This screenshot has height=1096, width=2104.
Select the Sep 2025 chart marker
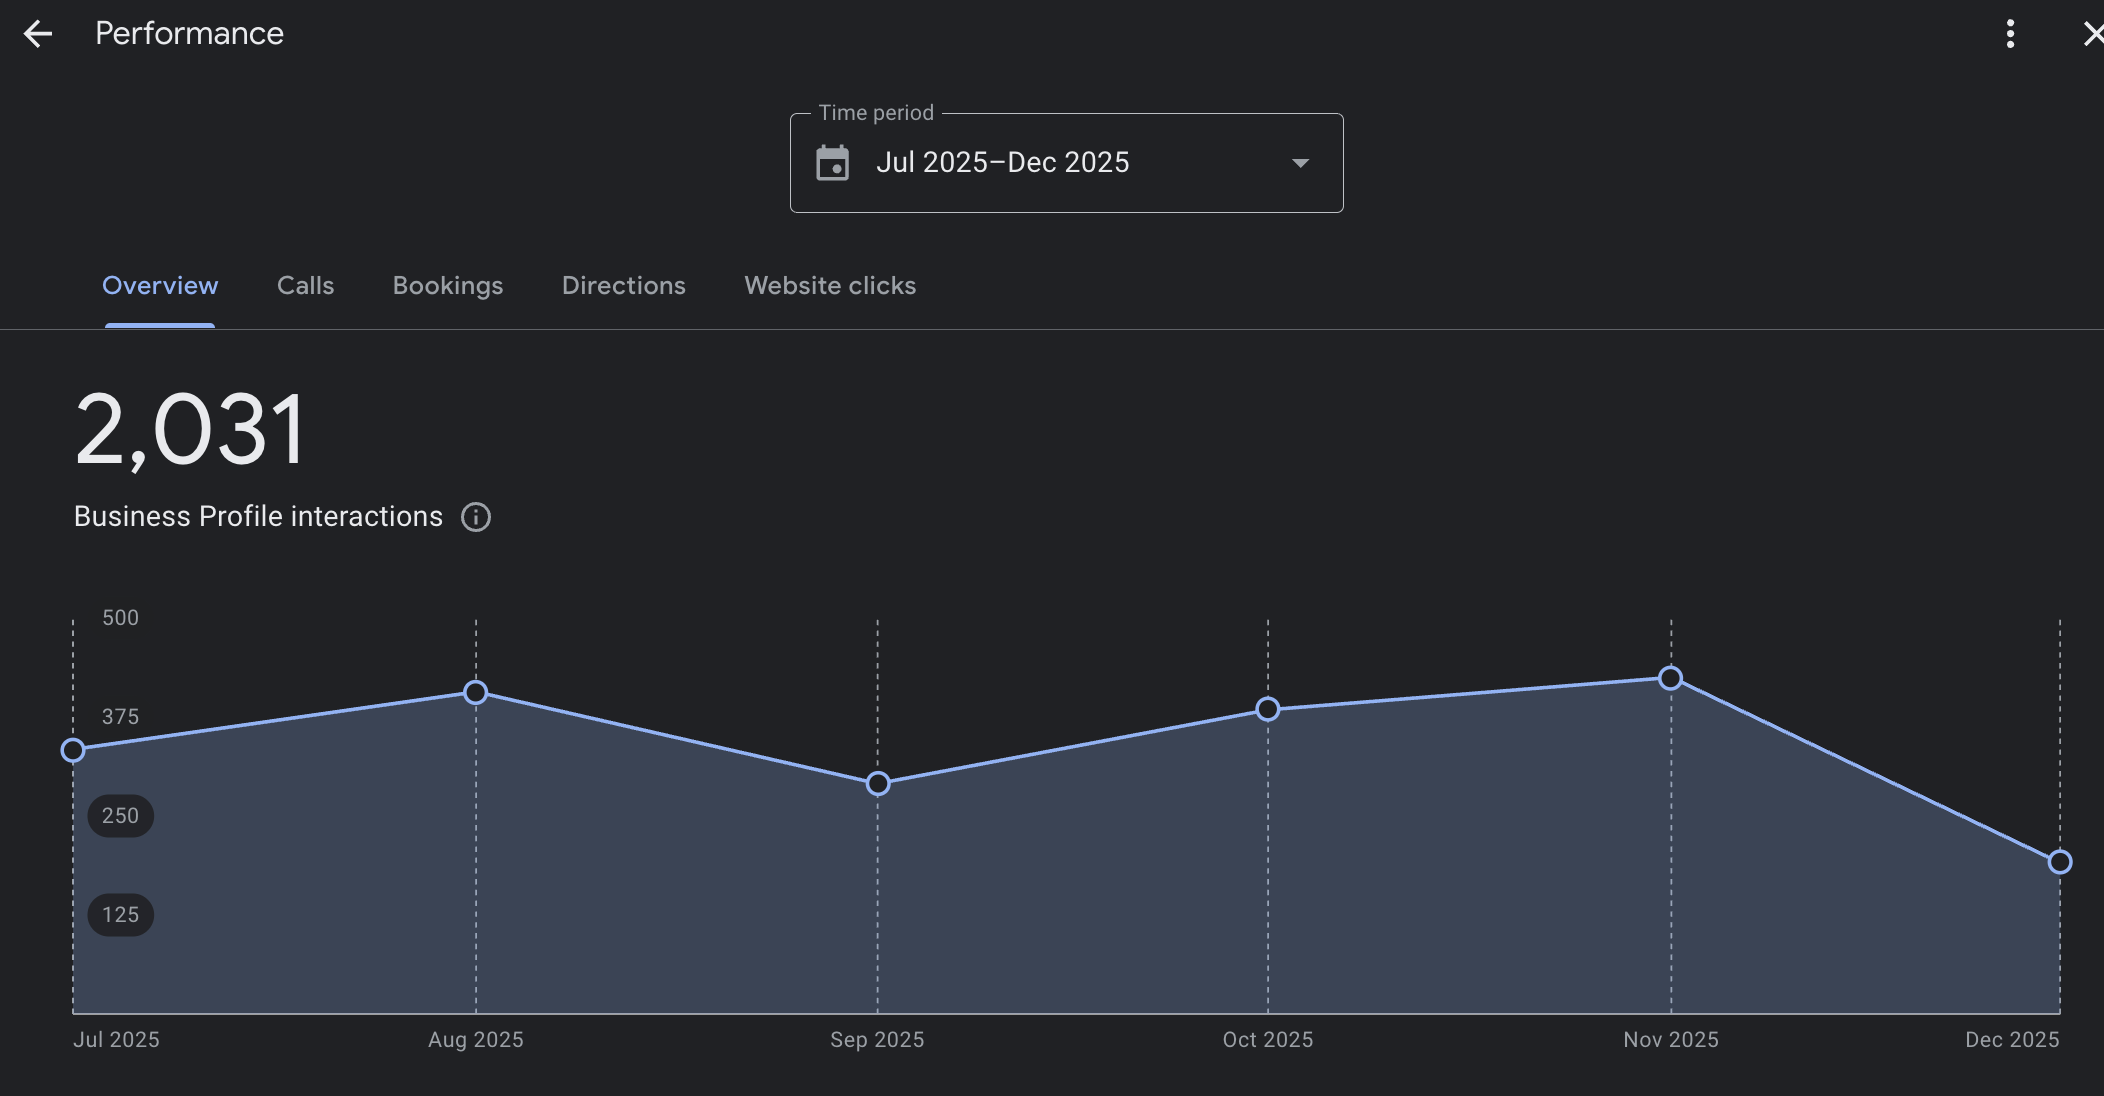(x=877, y=784)
